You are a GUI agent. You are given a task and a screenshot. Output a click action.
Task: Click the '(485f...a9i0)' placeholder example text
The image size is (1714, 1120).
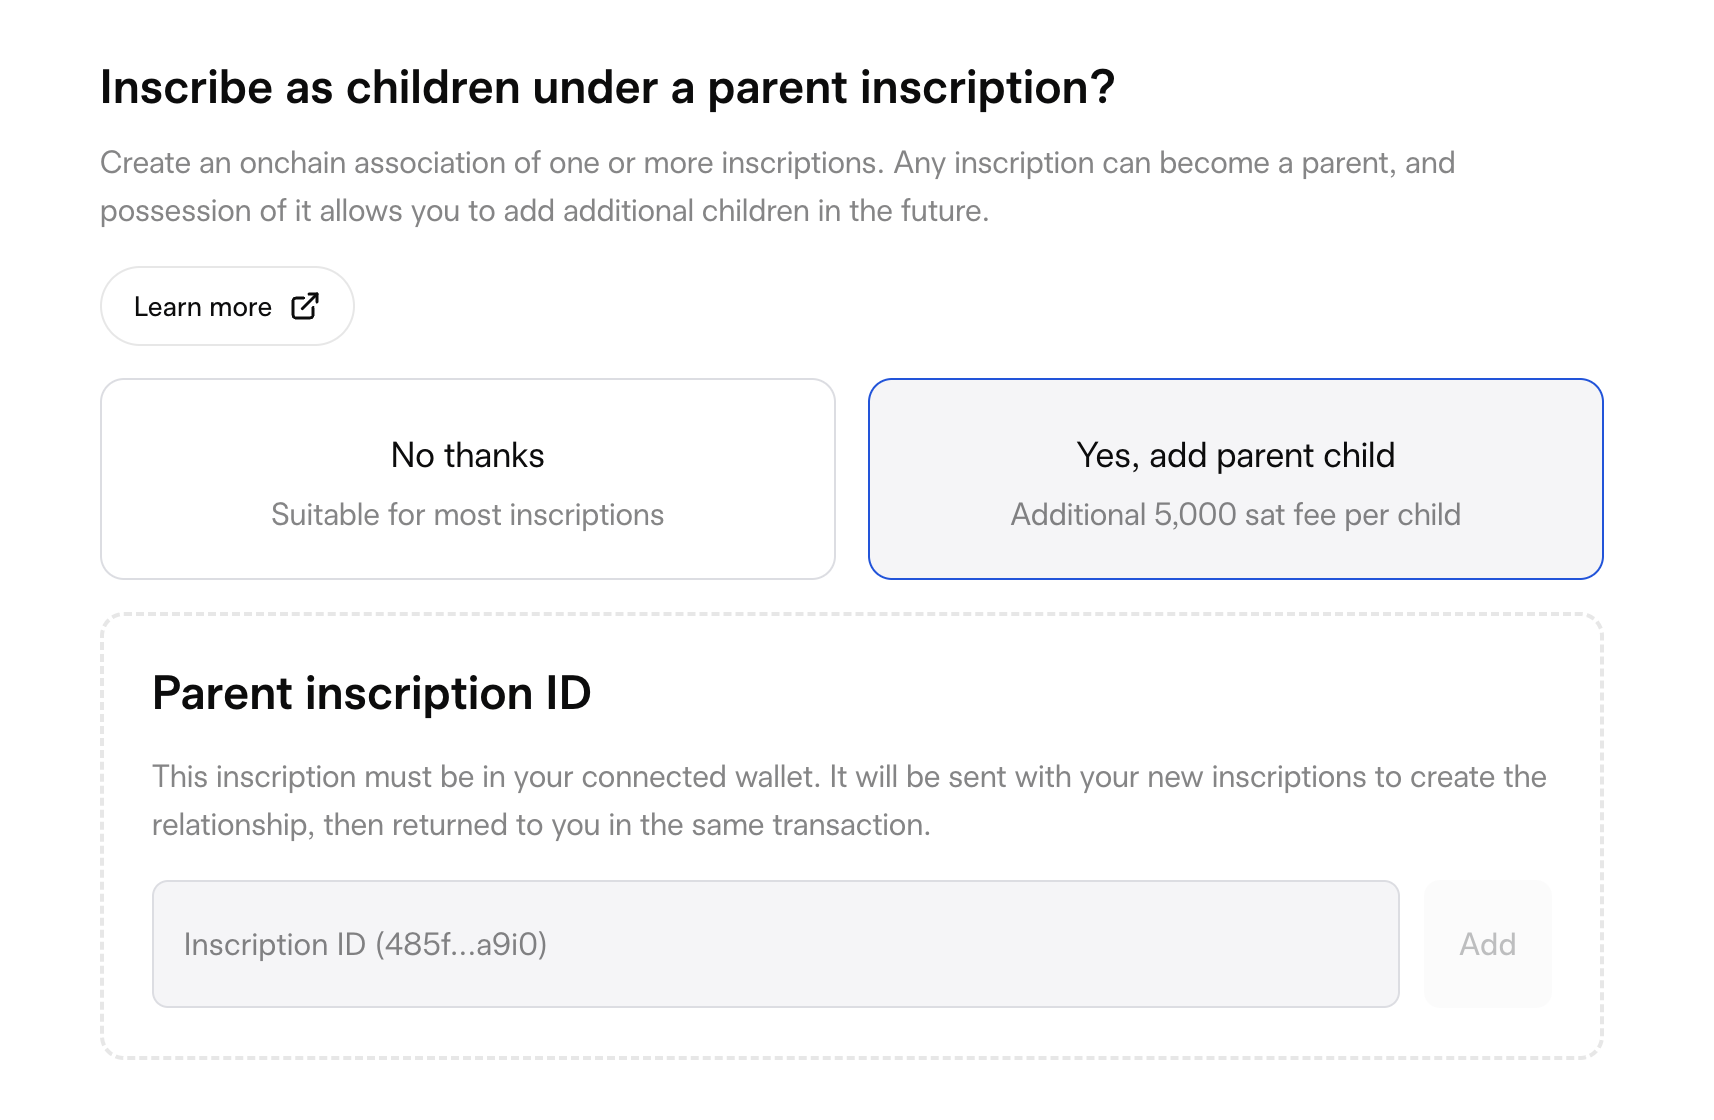tap(461, 945)
